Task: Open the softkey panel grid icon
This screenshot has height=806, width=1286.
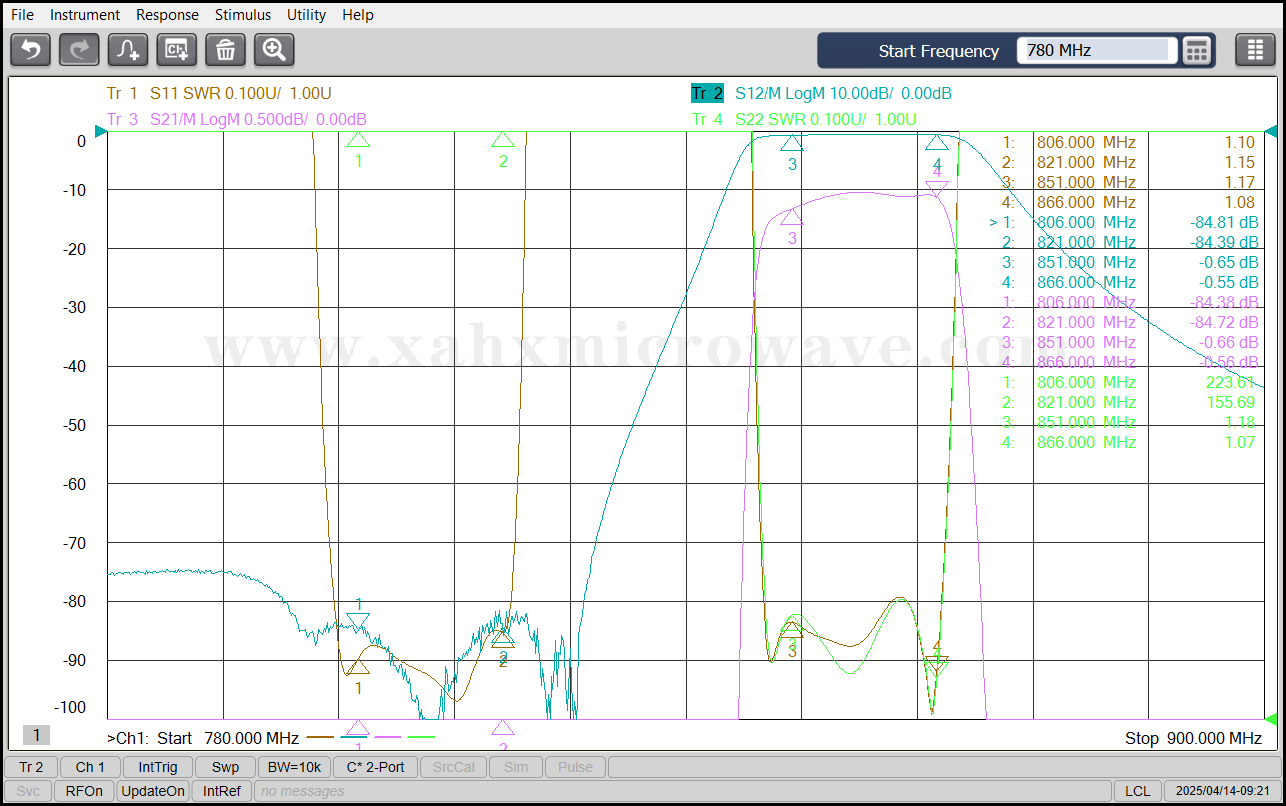Action: point(1255,50)
